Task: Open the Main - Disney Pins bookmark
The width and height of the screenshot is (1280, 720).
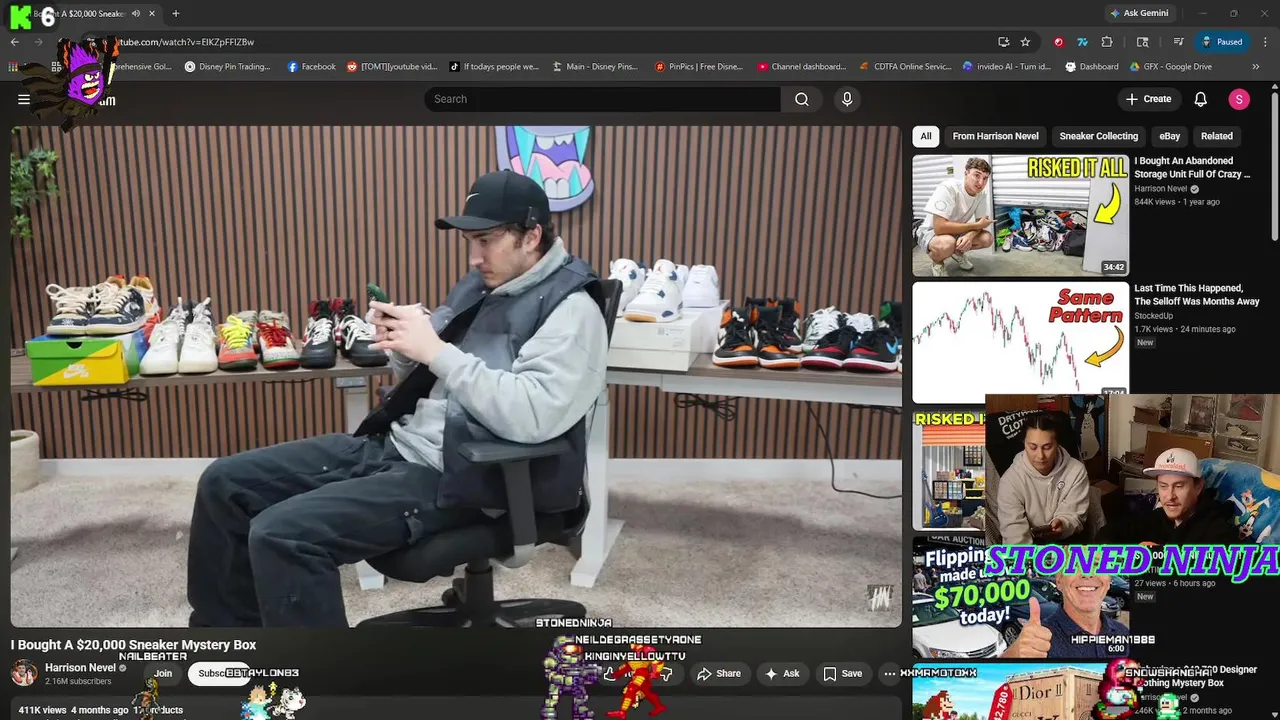Action: pos(594,67)
